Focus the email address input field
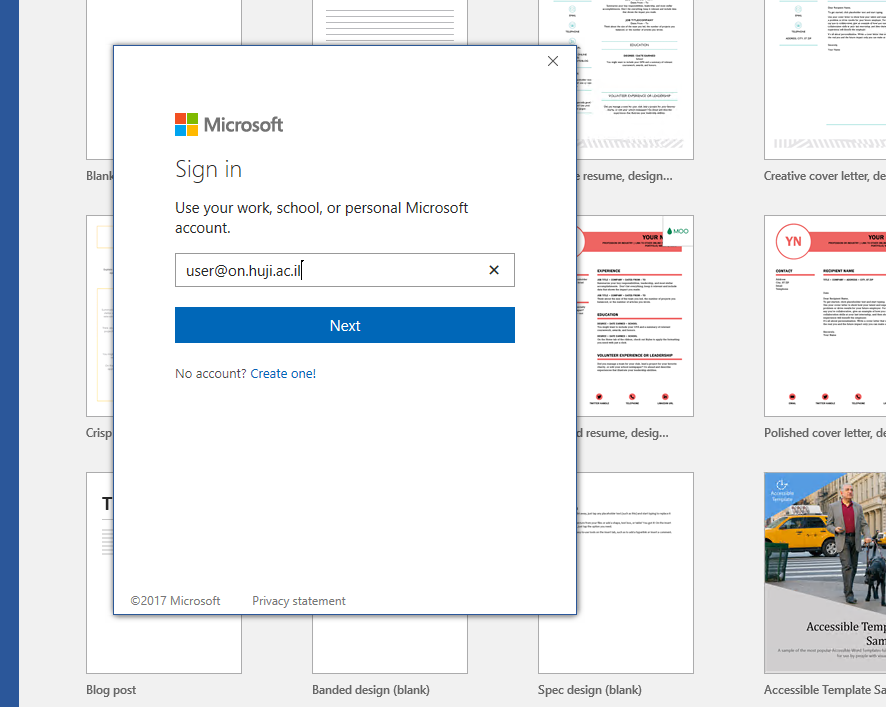 (x=345, y=270)
